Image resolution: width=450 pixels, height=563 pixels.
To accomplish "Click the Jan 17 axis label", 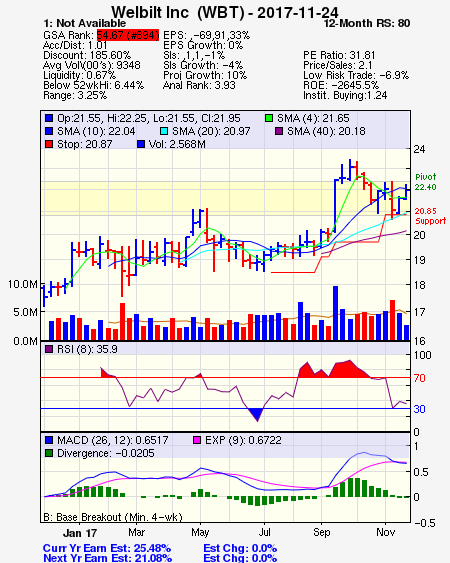I will tap(80, 533).
